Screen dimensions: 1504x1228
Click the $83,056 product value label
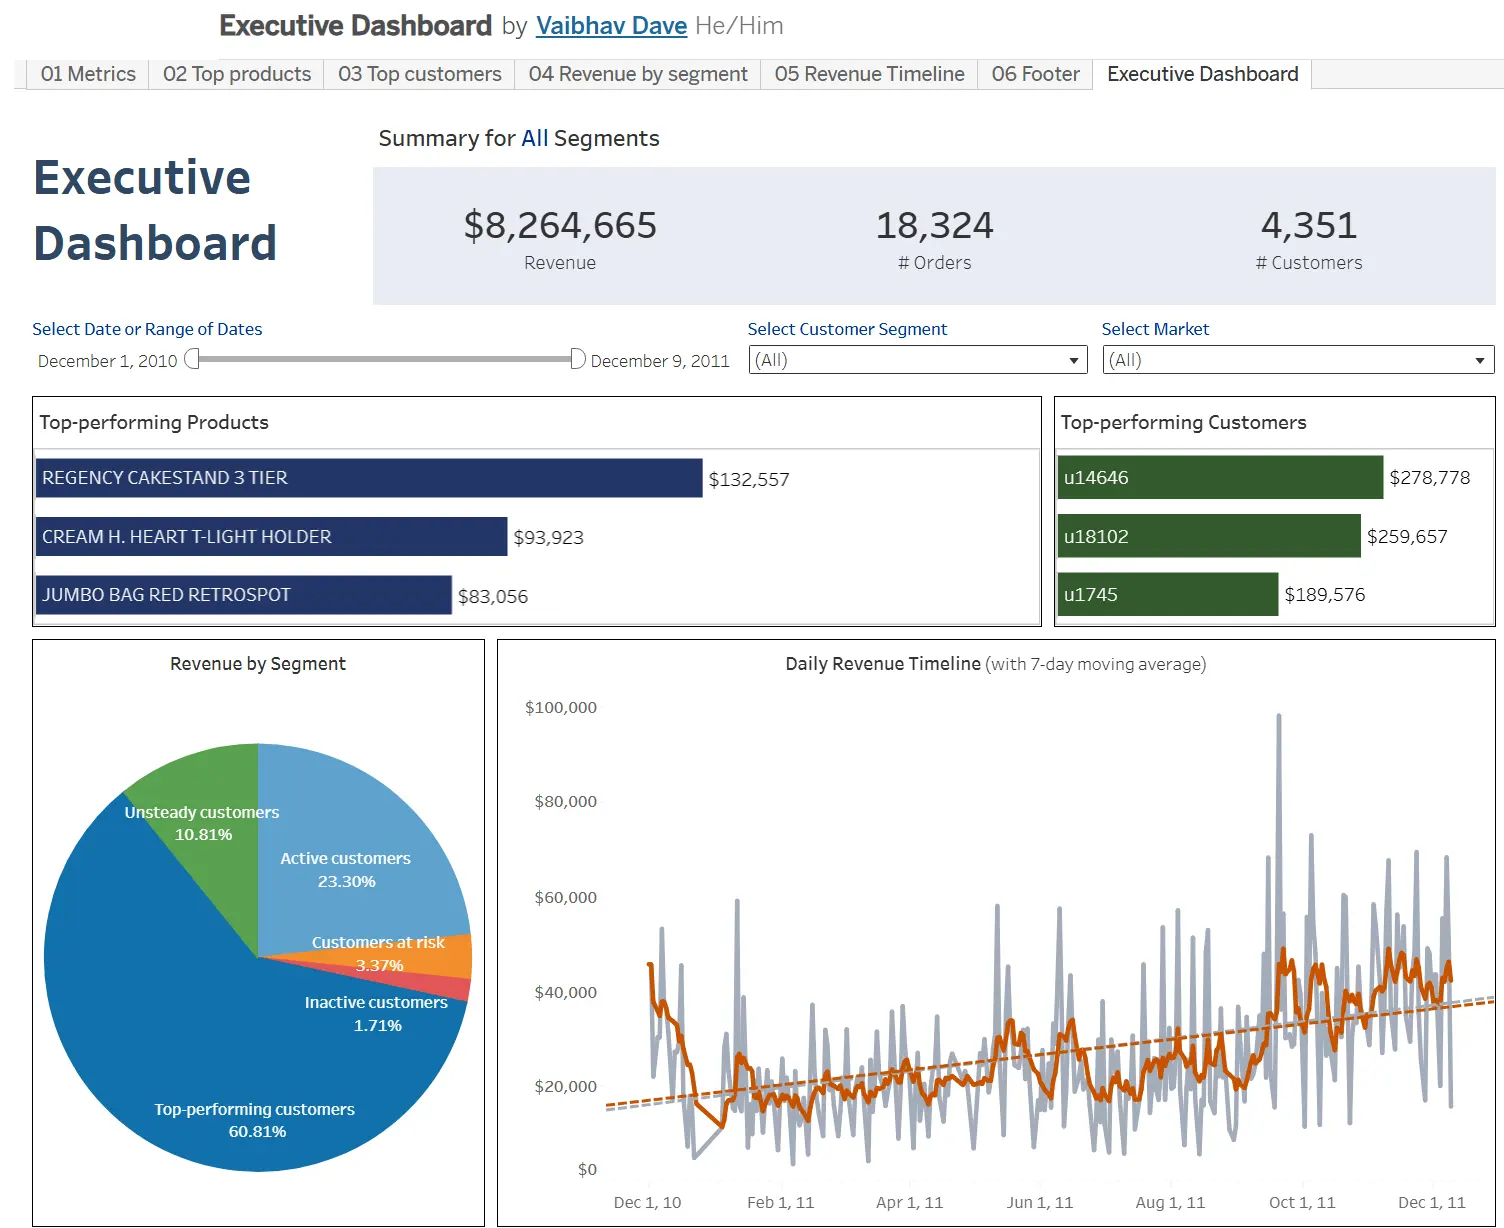tap(493, 597)
